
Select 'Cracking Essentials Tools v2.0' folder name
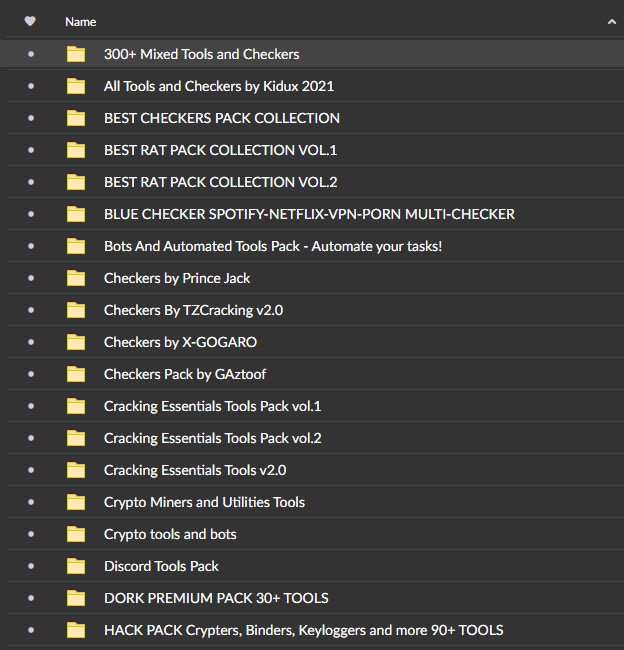point(195,470)
